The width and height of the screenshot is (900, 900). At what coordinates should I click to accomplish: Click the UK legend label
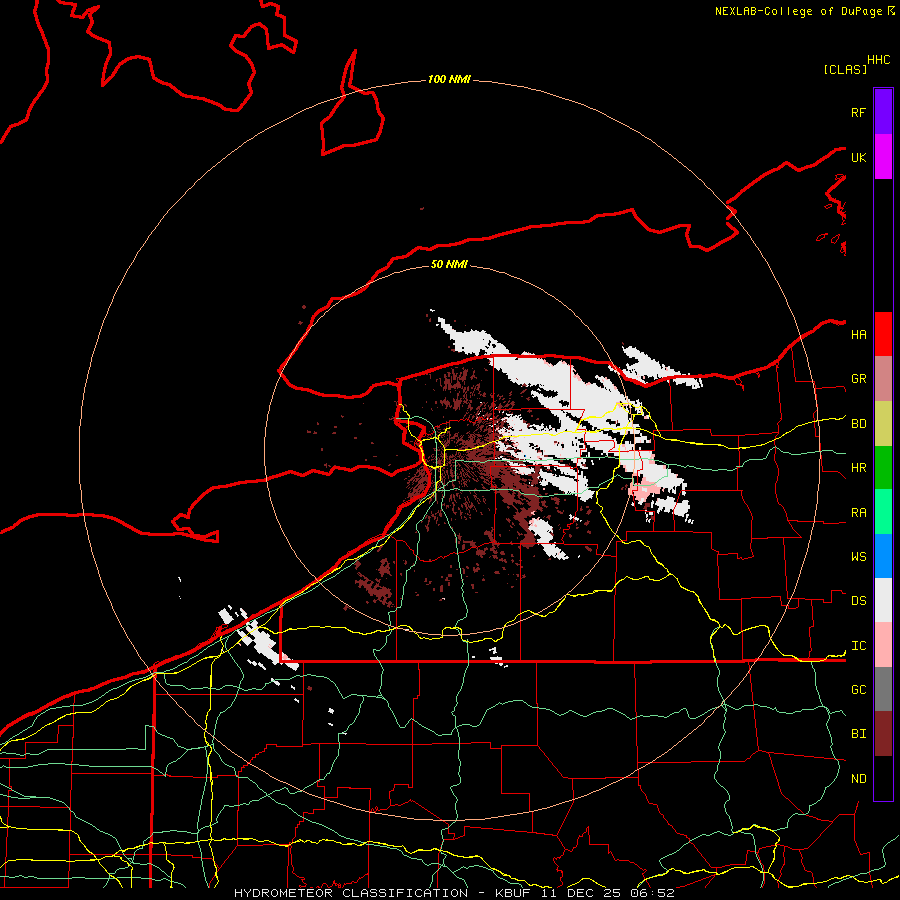pyautogui.click(x=858, y=157)
